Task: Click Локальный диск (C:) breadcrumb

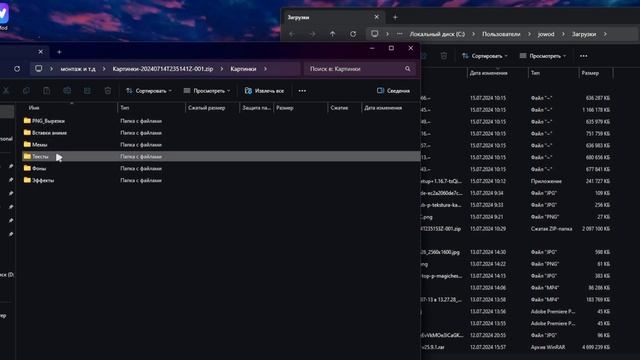Action: click(x=437, y=34)
